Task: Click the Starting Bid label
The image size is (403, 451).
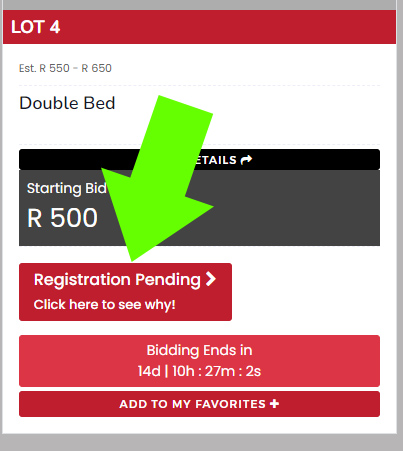Action: click(x=67, y=188)
